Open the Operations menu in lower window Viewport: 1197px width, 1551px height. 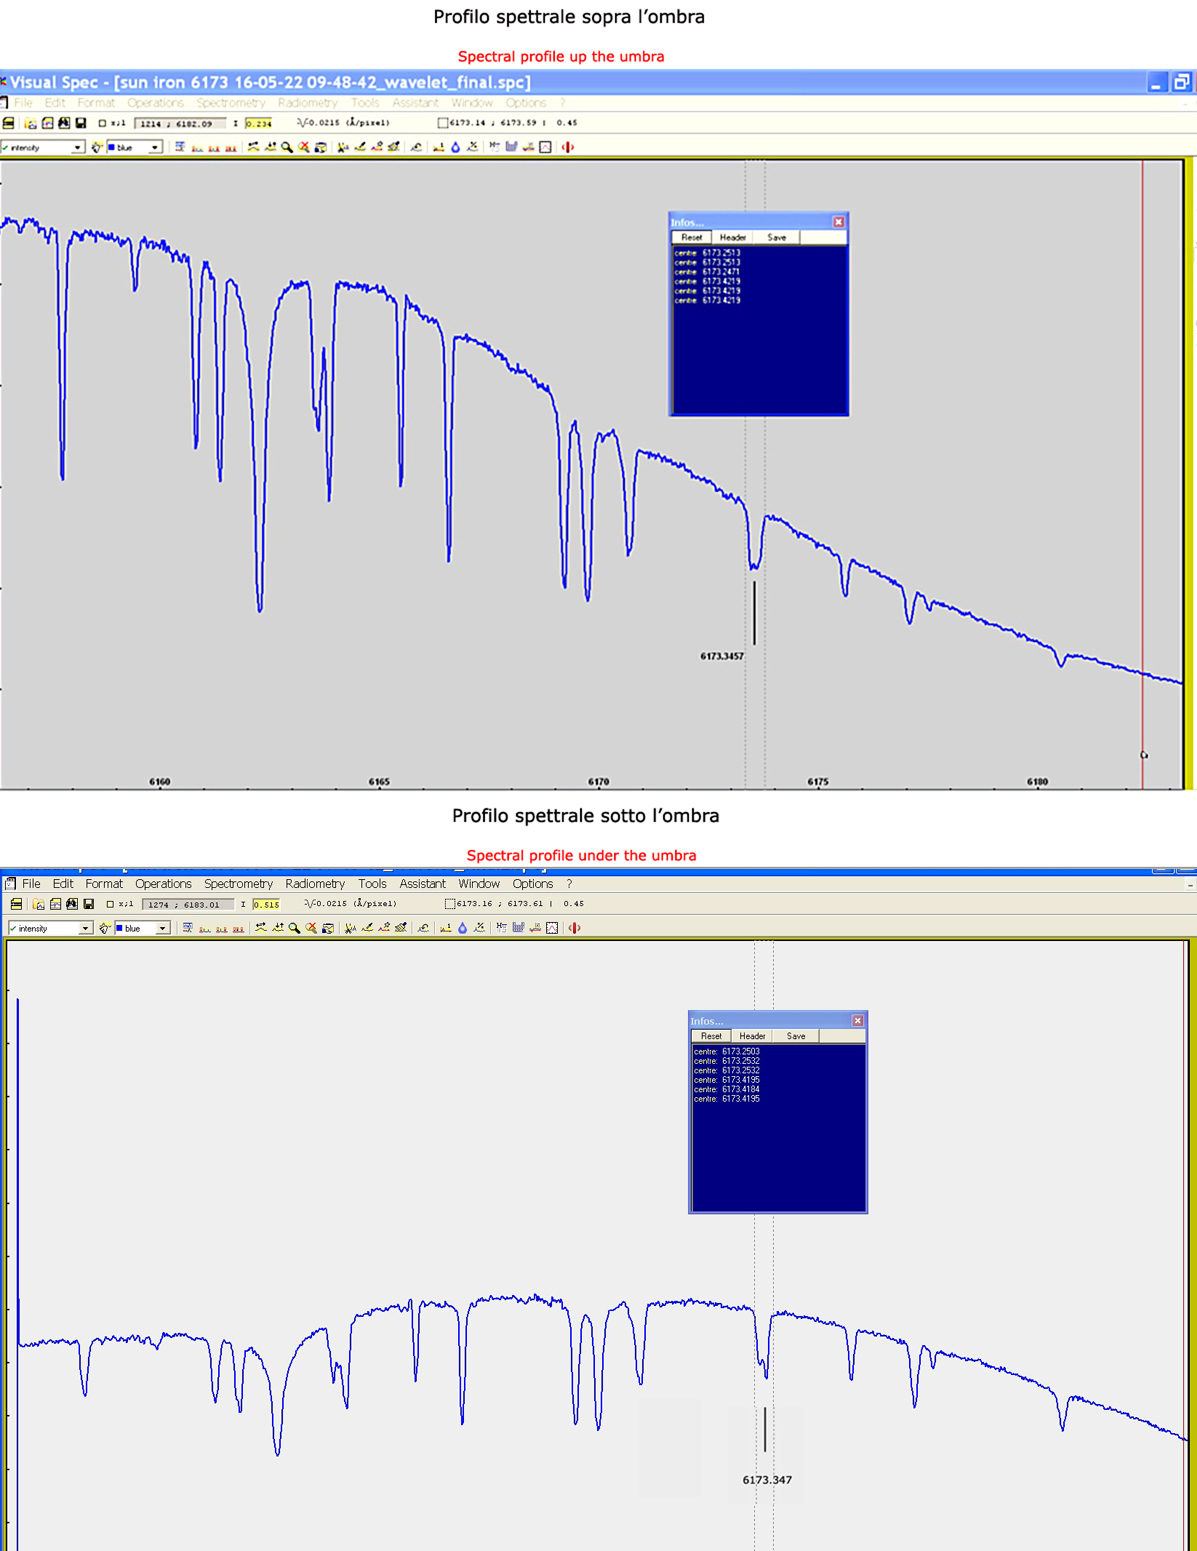point(163,884)
